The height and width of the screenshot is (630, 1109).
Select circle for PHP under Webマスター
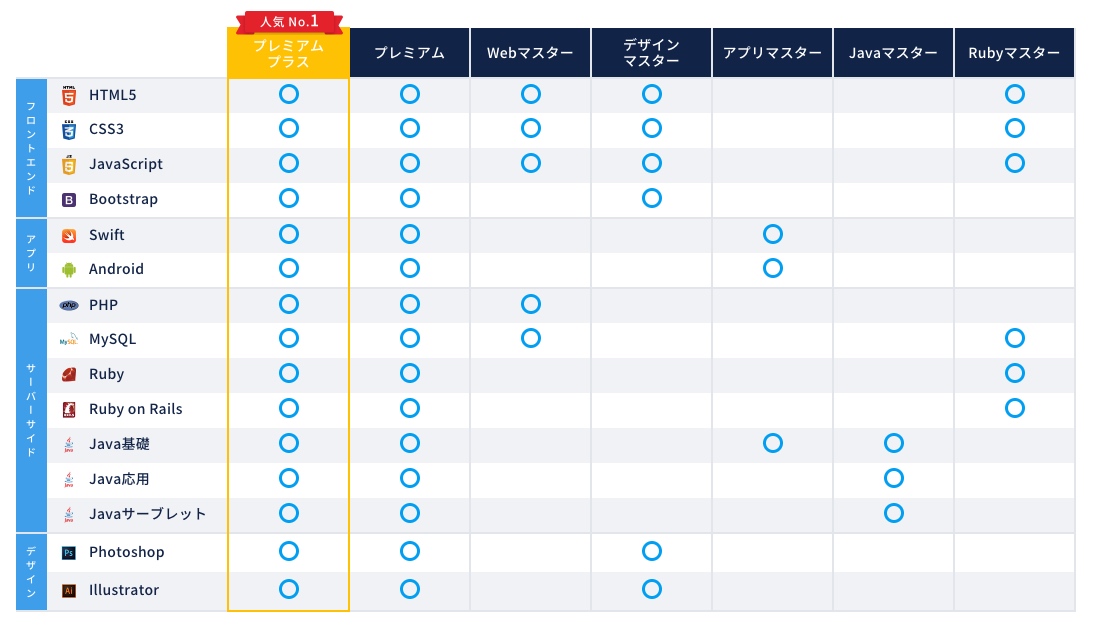click(530, 304)
